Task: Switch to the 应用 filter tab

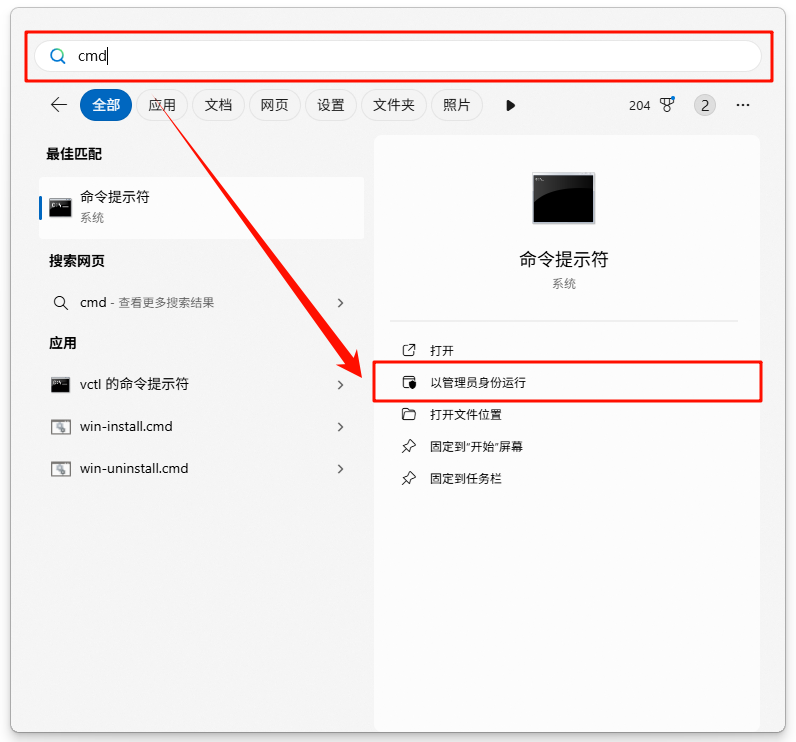Action: coord(162,105)
